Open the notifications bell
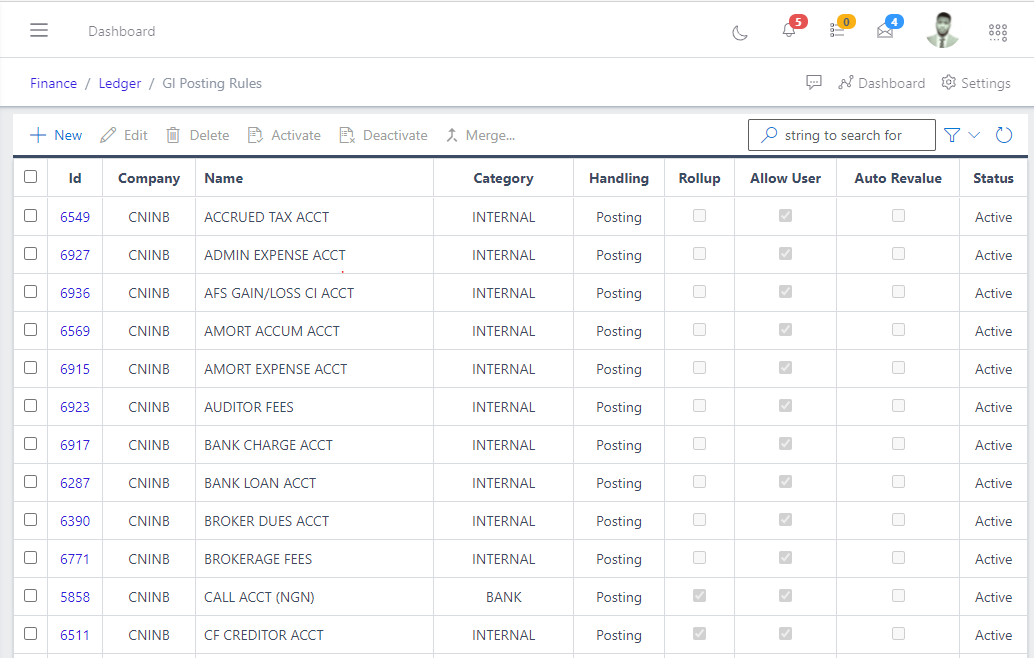 pyautogui.click(x=787, y=32)
